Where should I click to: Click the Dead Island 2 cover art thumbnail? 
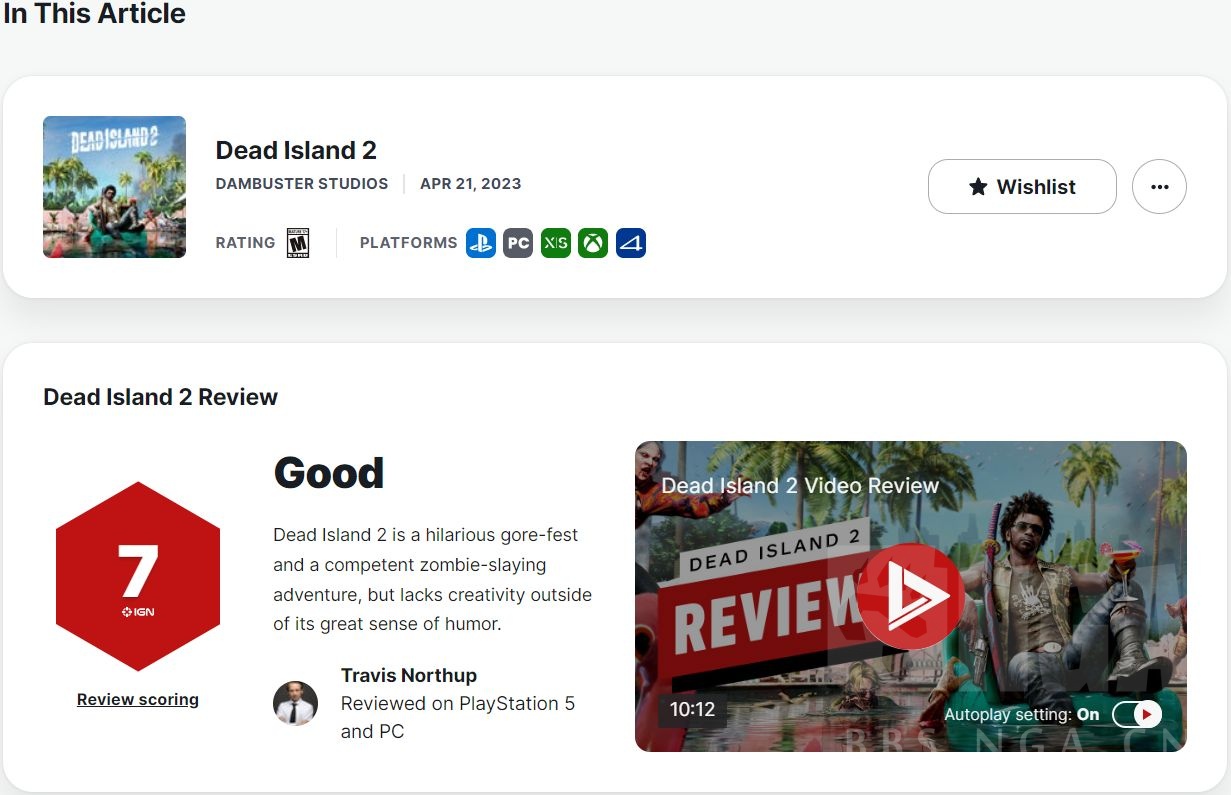coord(114,187)
